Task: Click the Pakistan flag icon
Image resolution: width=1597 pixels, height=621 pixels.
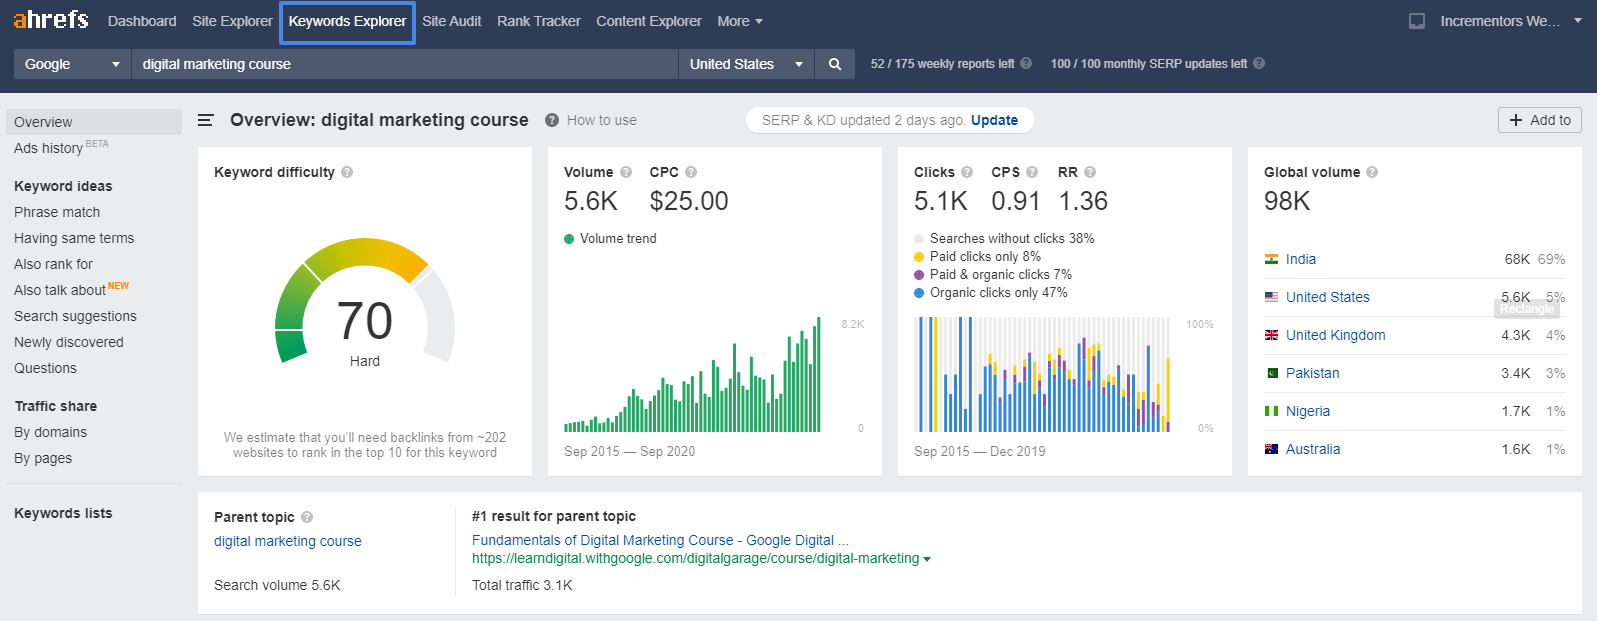Action: click(1271, 373)
